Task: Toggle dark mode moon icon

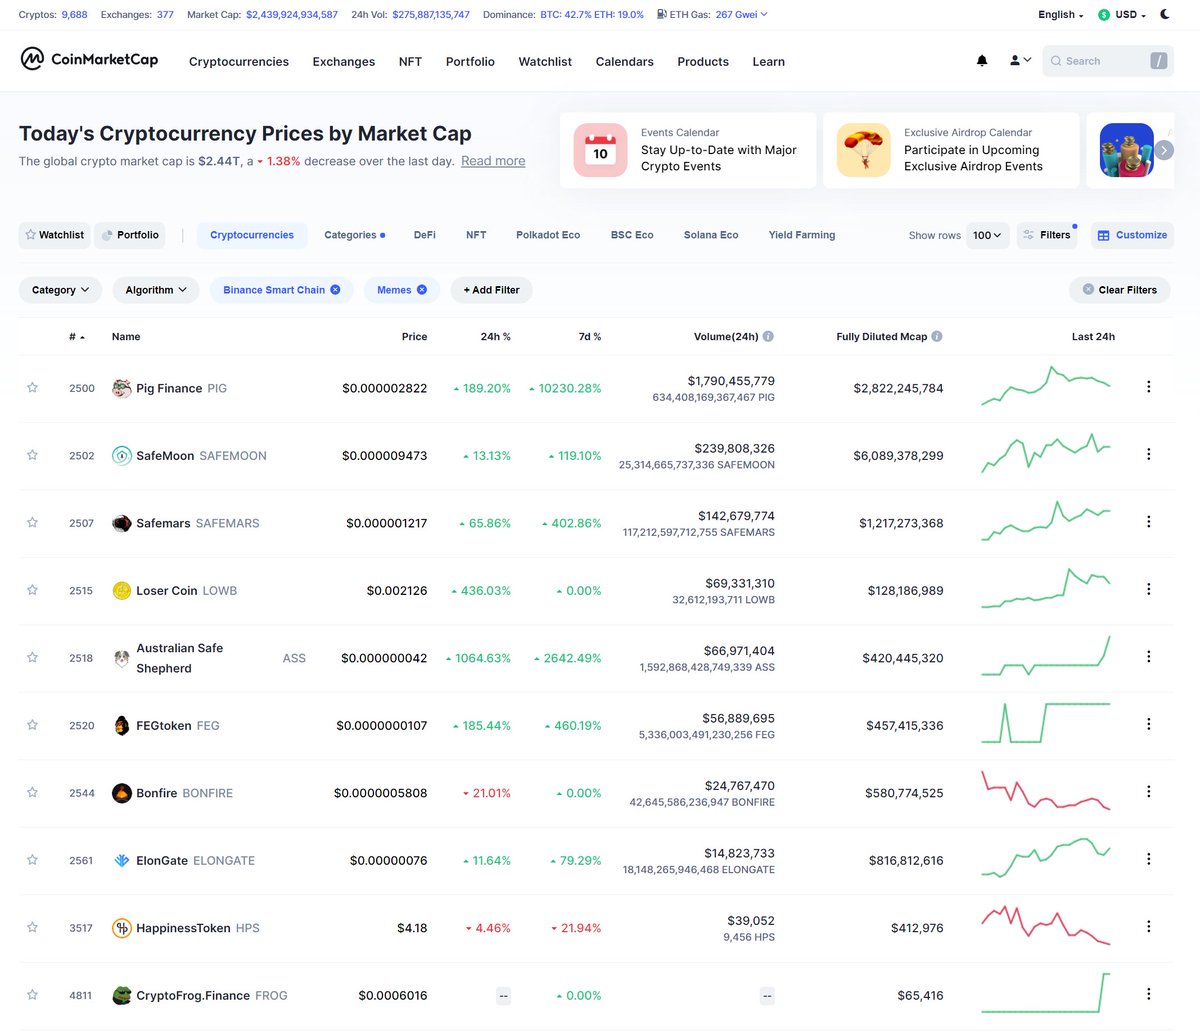Action: click(1165, 15)
